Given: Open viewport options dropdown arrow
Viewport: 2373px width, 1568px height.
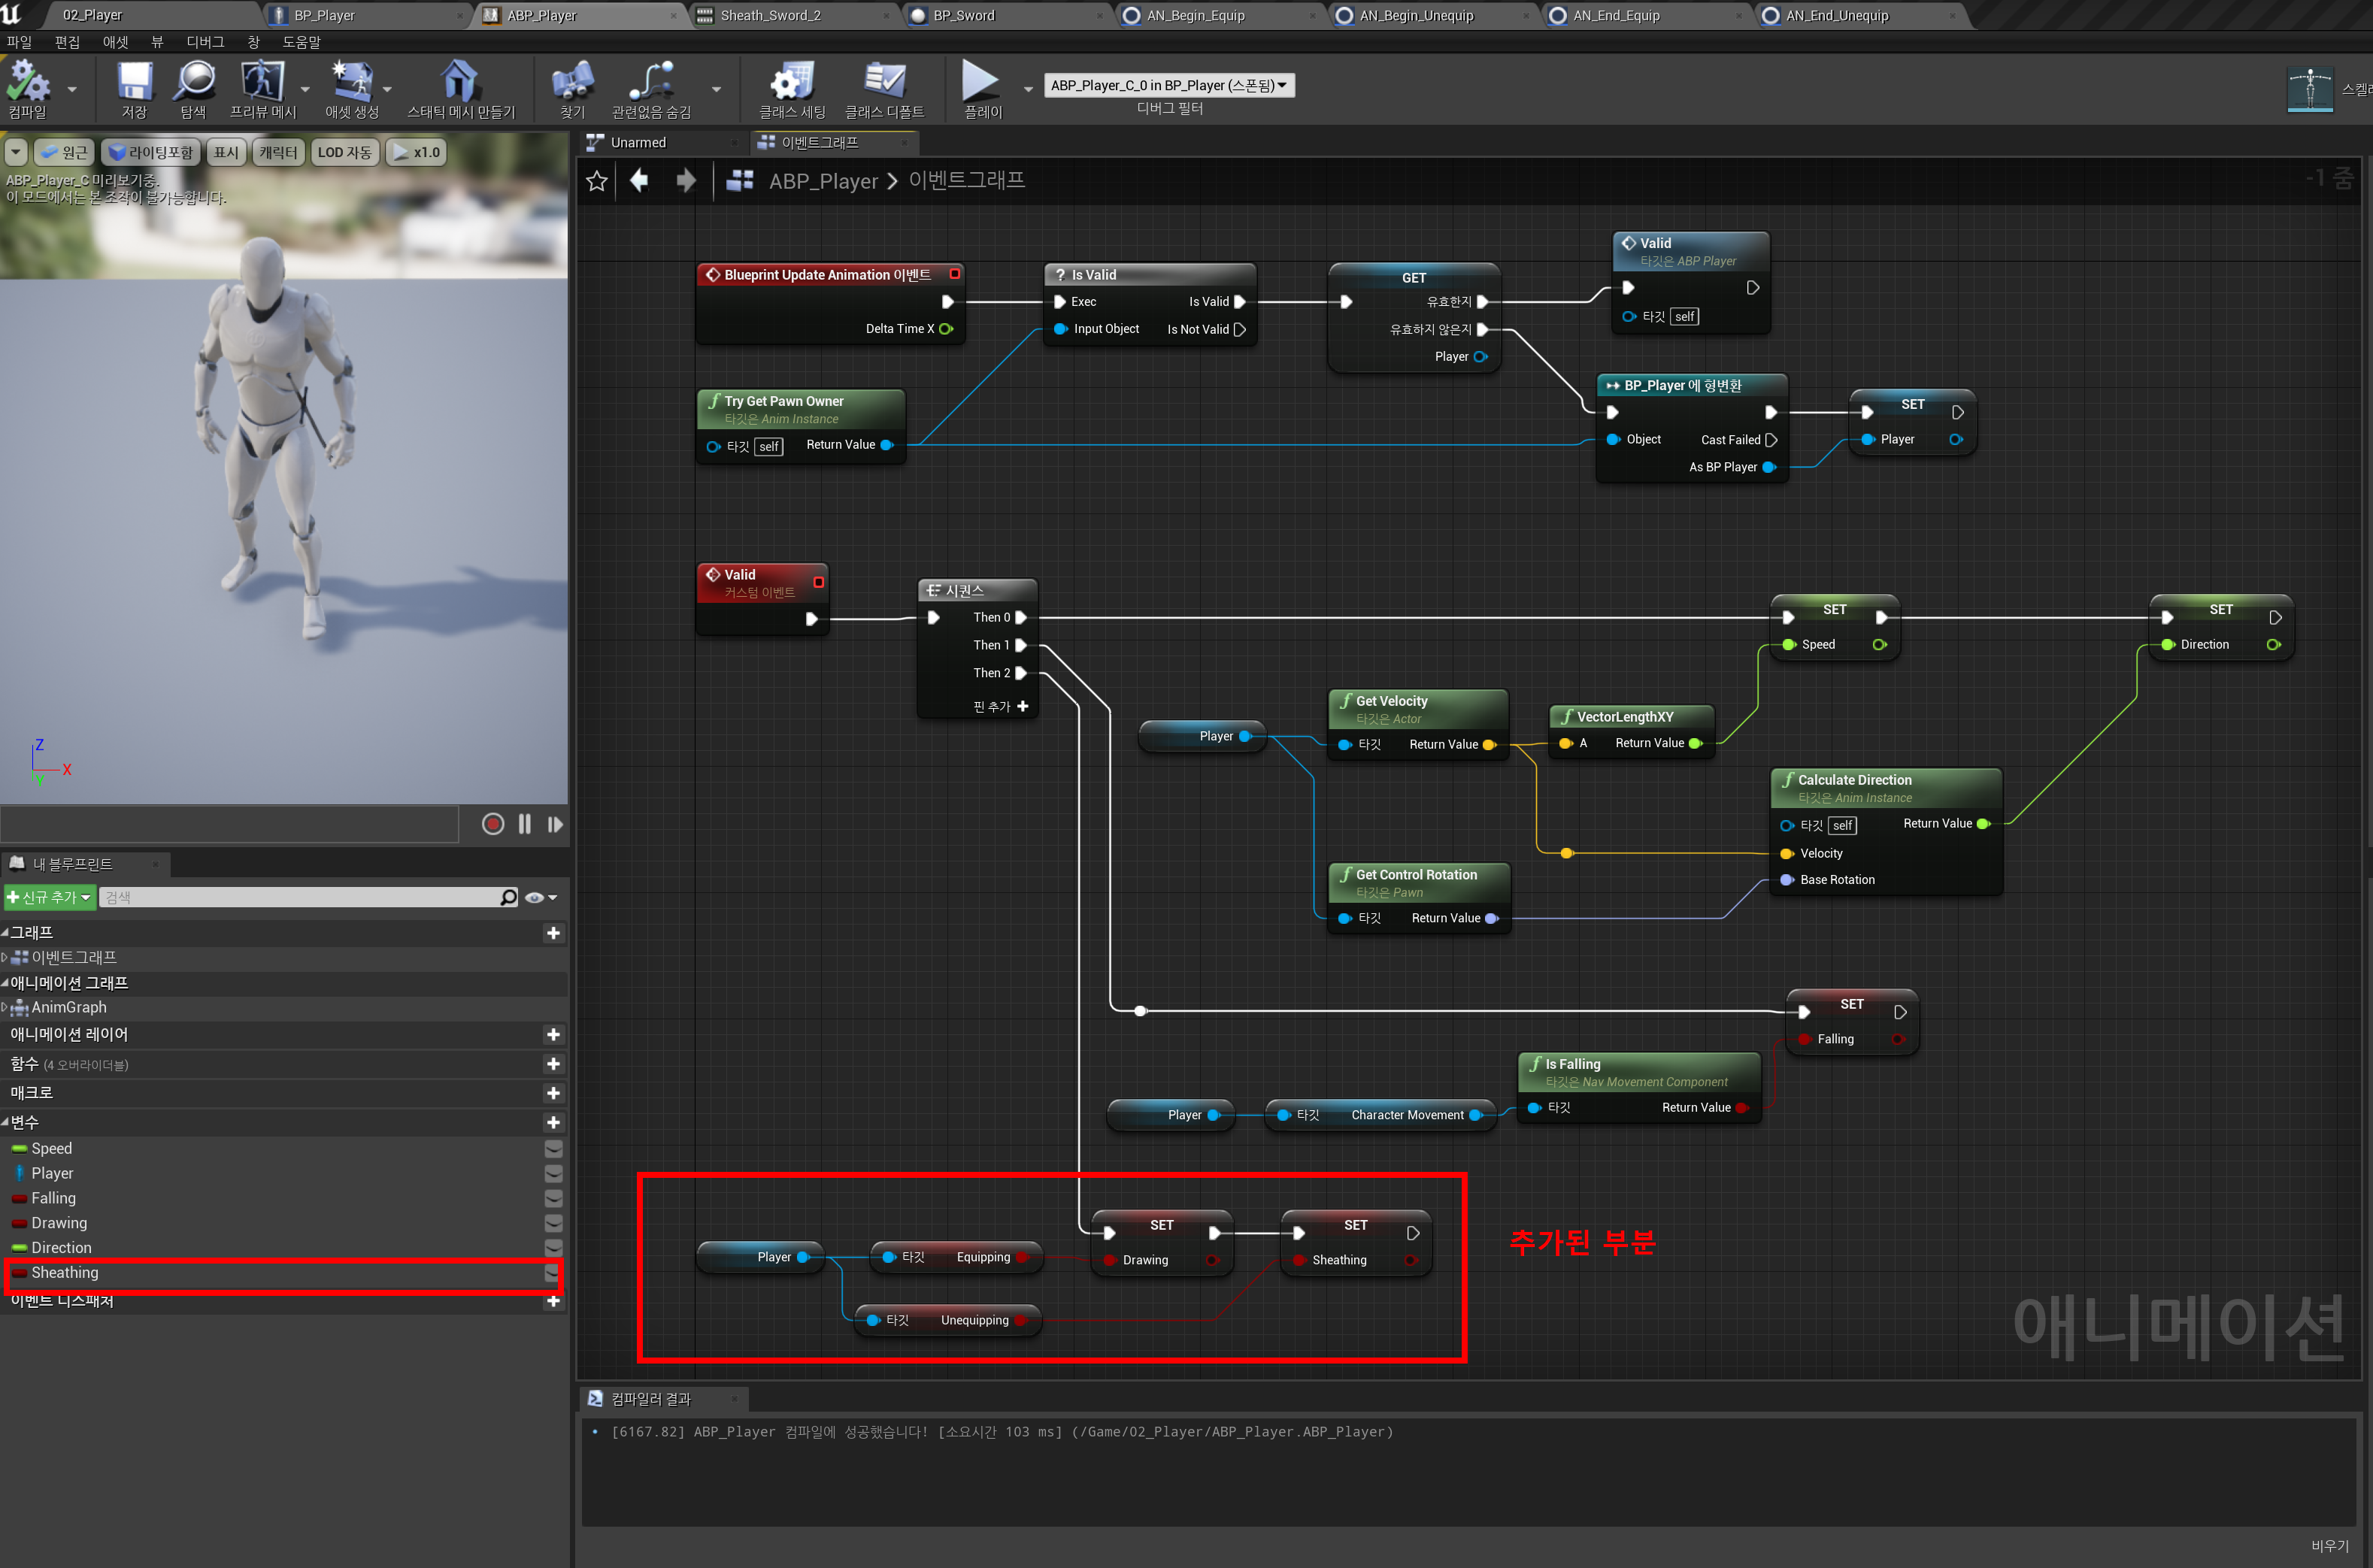Looking at the screenshot, I should click(16, 152).
